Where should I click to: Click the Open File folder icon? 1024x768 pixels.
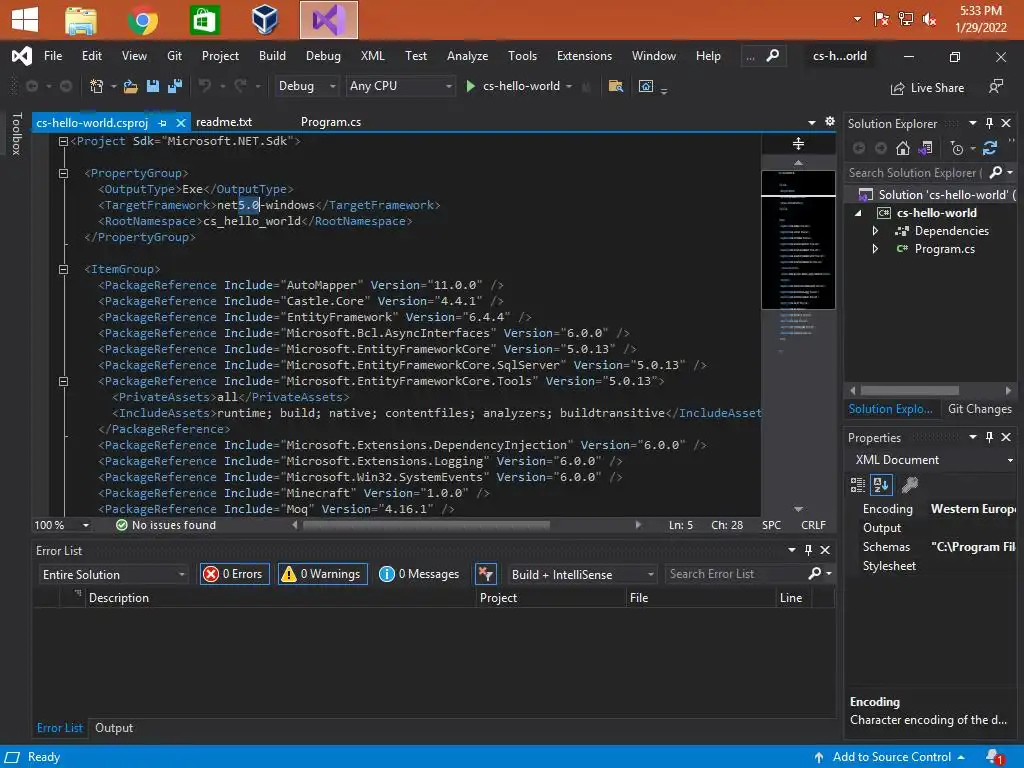point(131,86)
